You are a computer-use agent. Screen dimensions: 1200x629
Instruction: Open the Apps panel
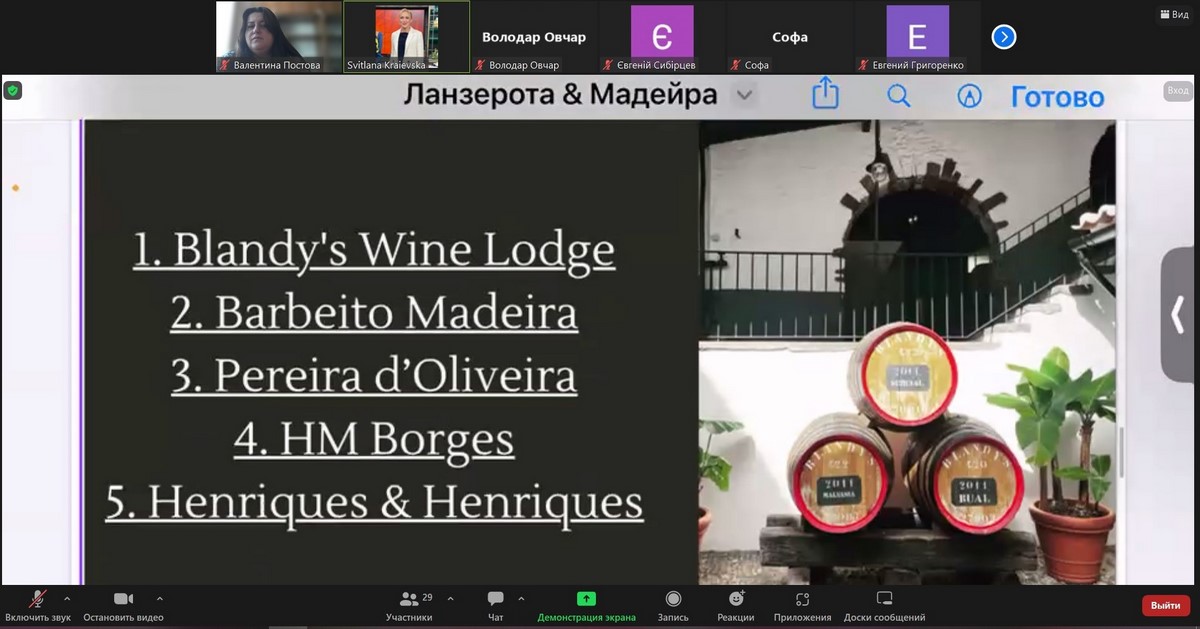(x=802, y=605)
